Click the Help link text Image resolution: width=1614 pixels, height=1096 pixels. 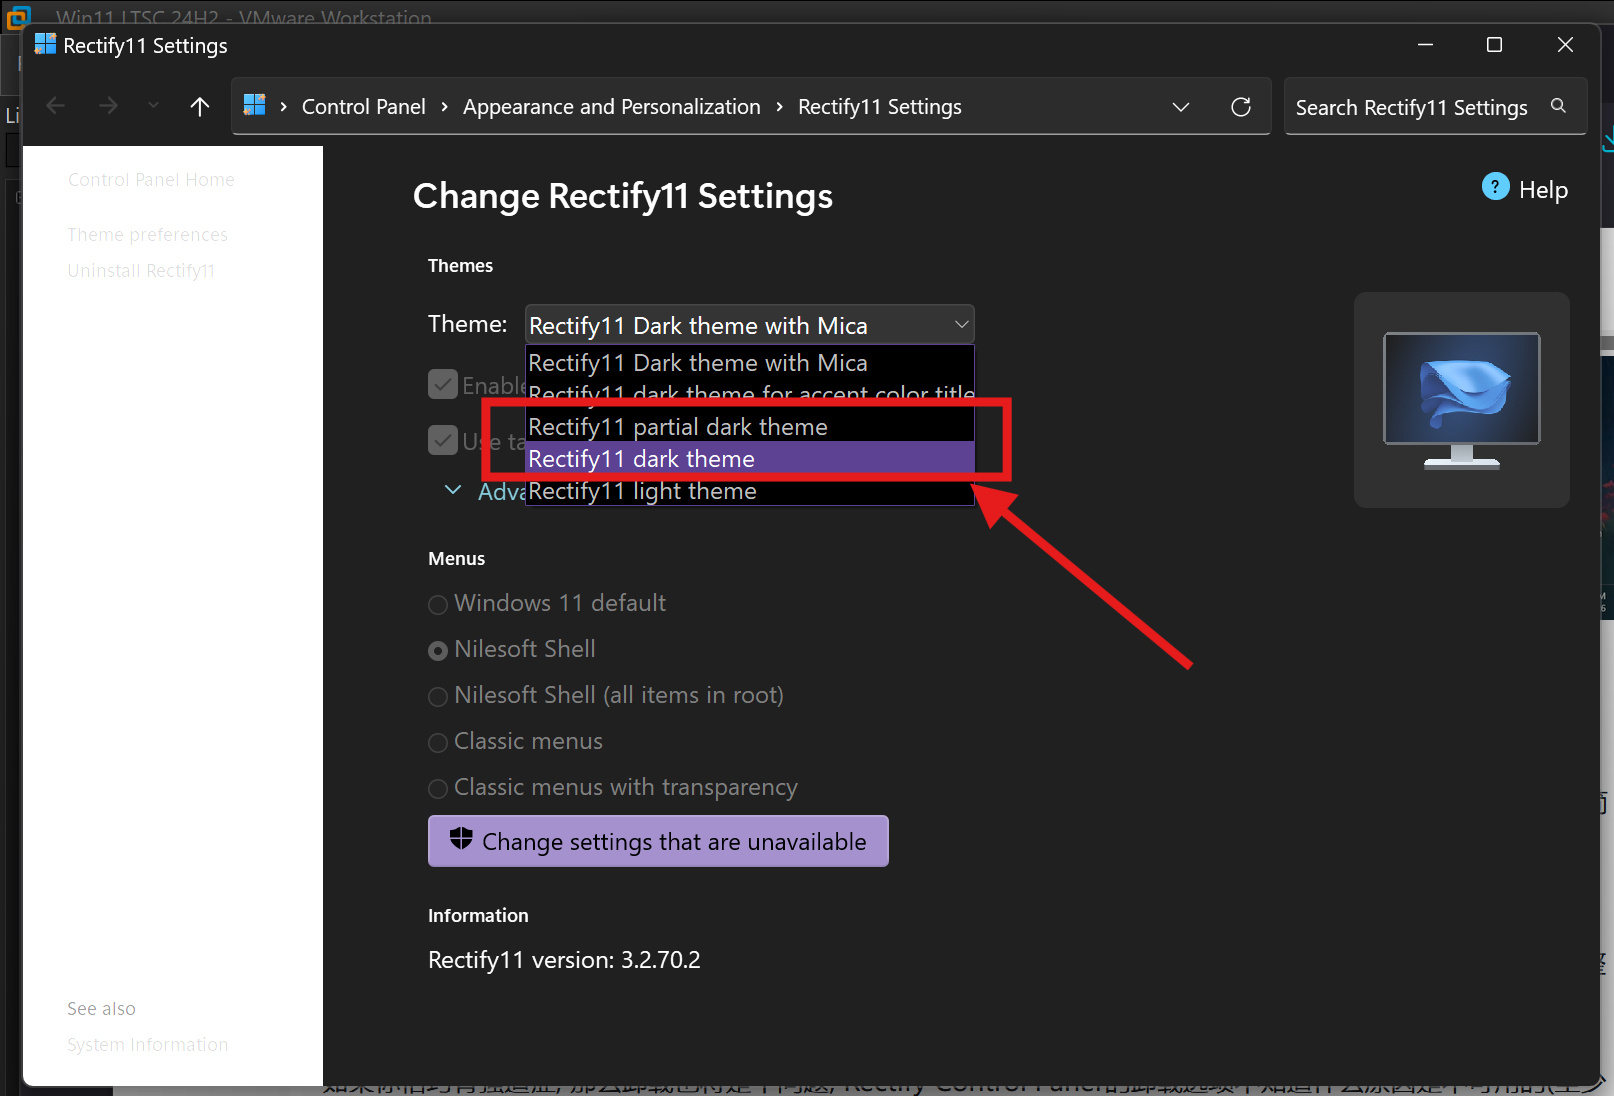pos(1543,190)
